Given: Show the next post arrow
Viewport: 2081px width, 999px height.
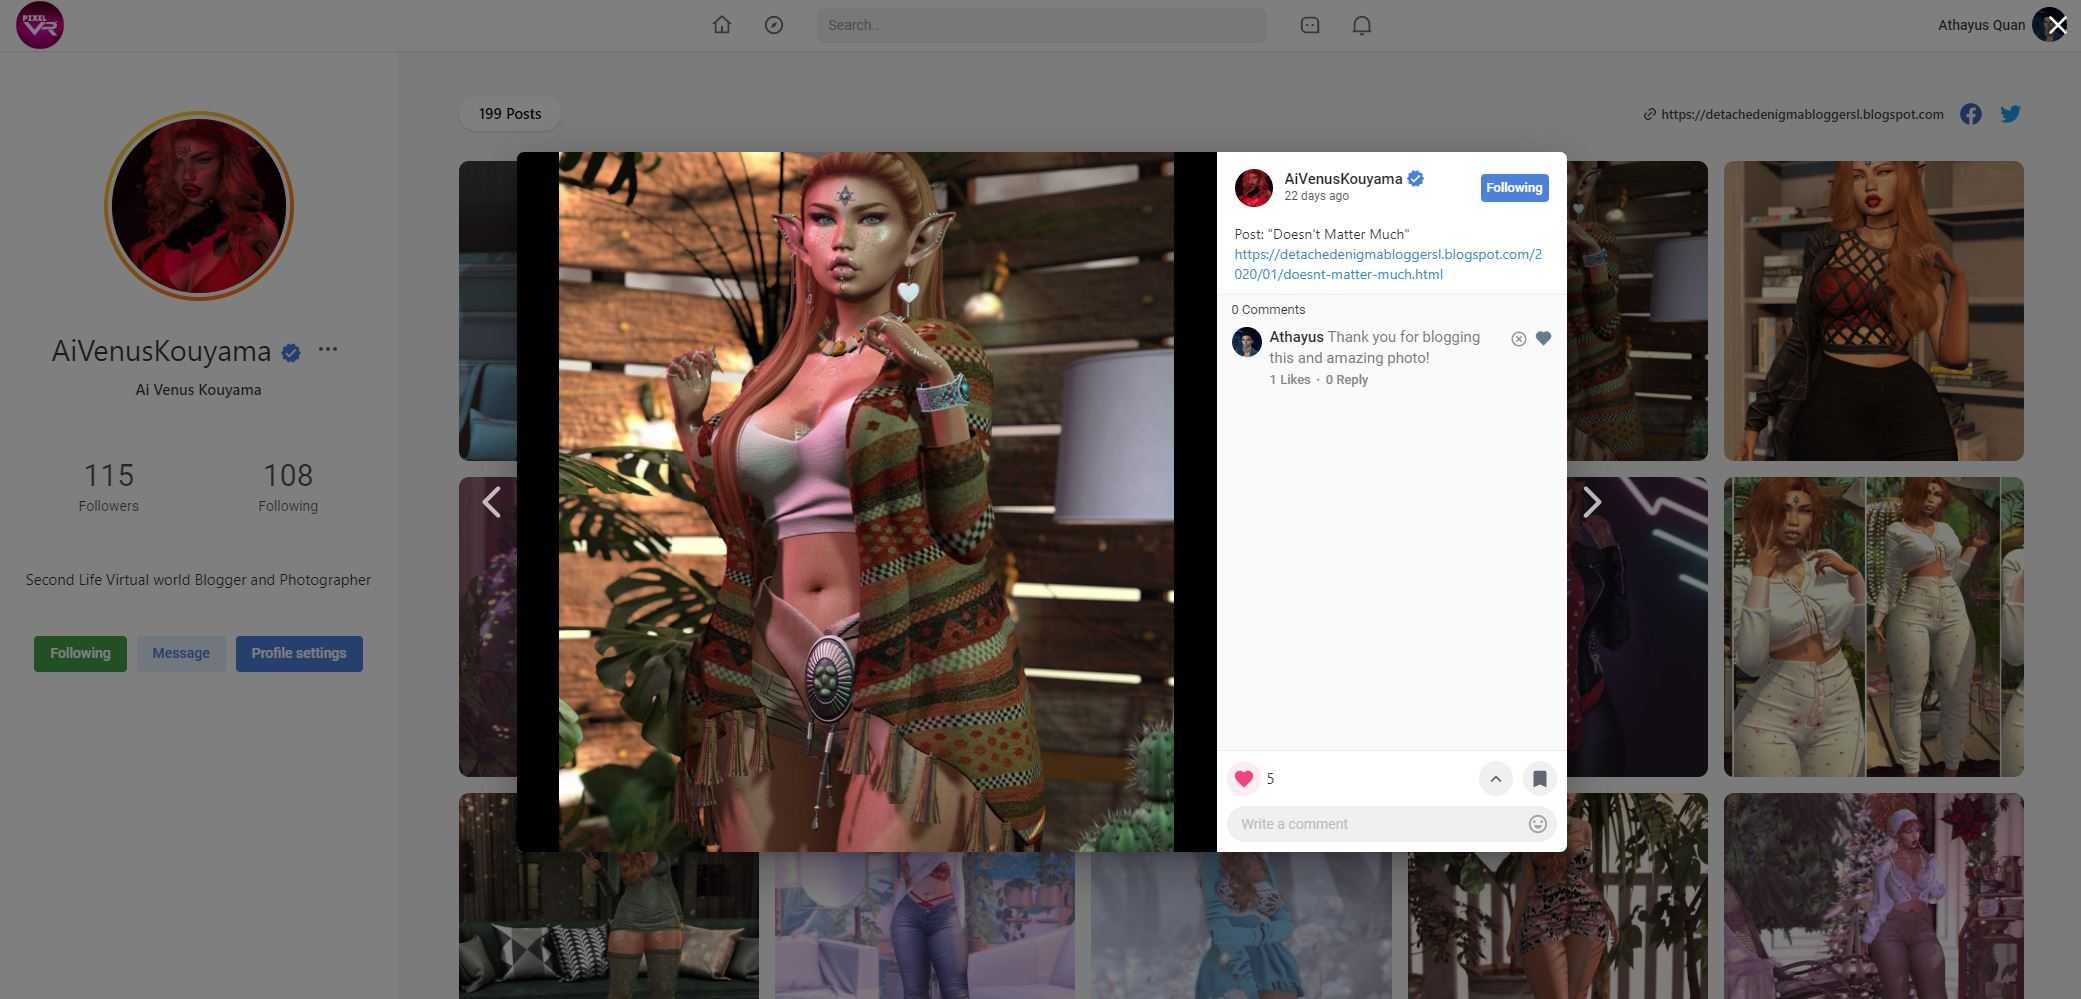Looking at the screenshot, I should pyautogui.click(x=1592, y=502).
